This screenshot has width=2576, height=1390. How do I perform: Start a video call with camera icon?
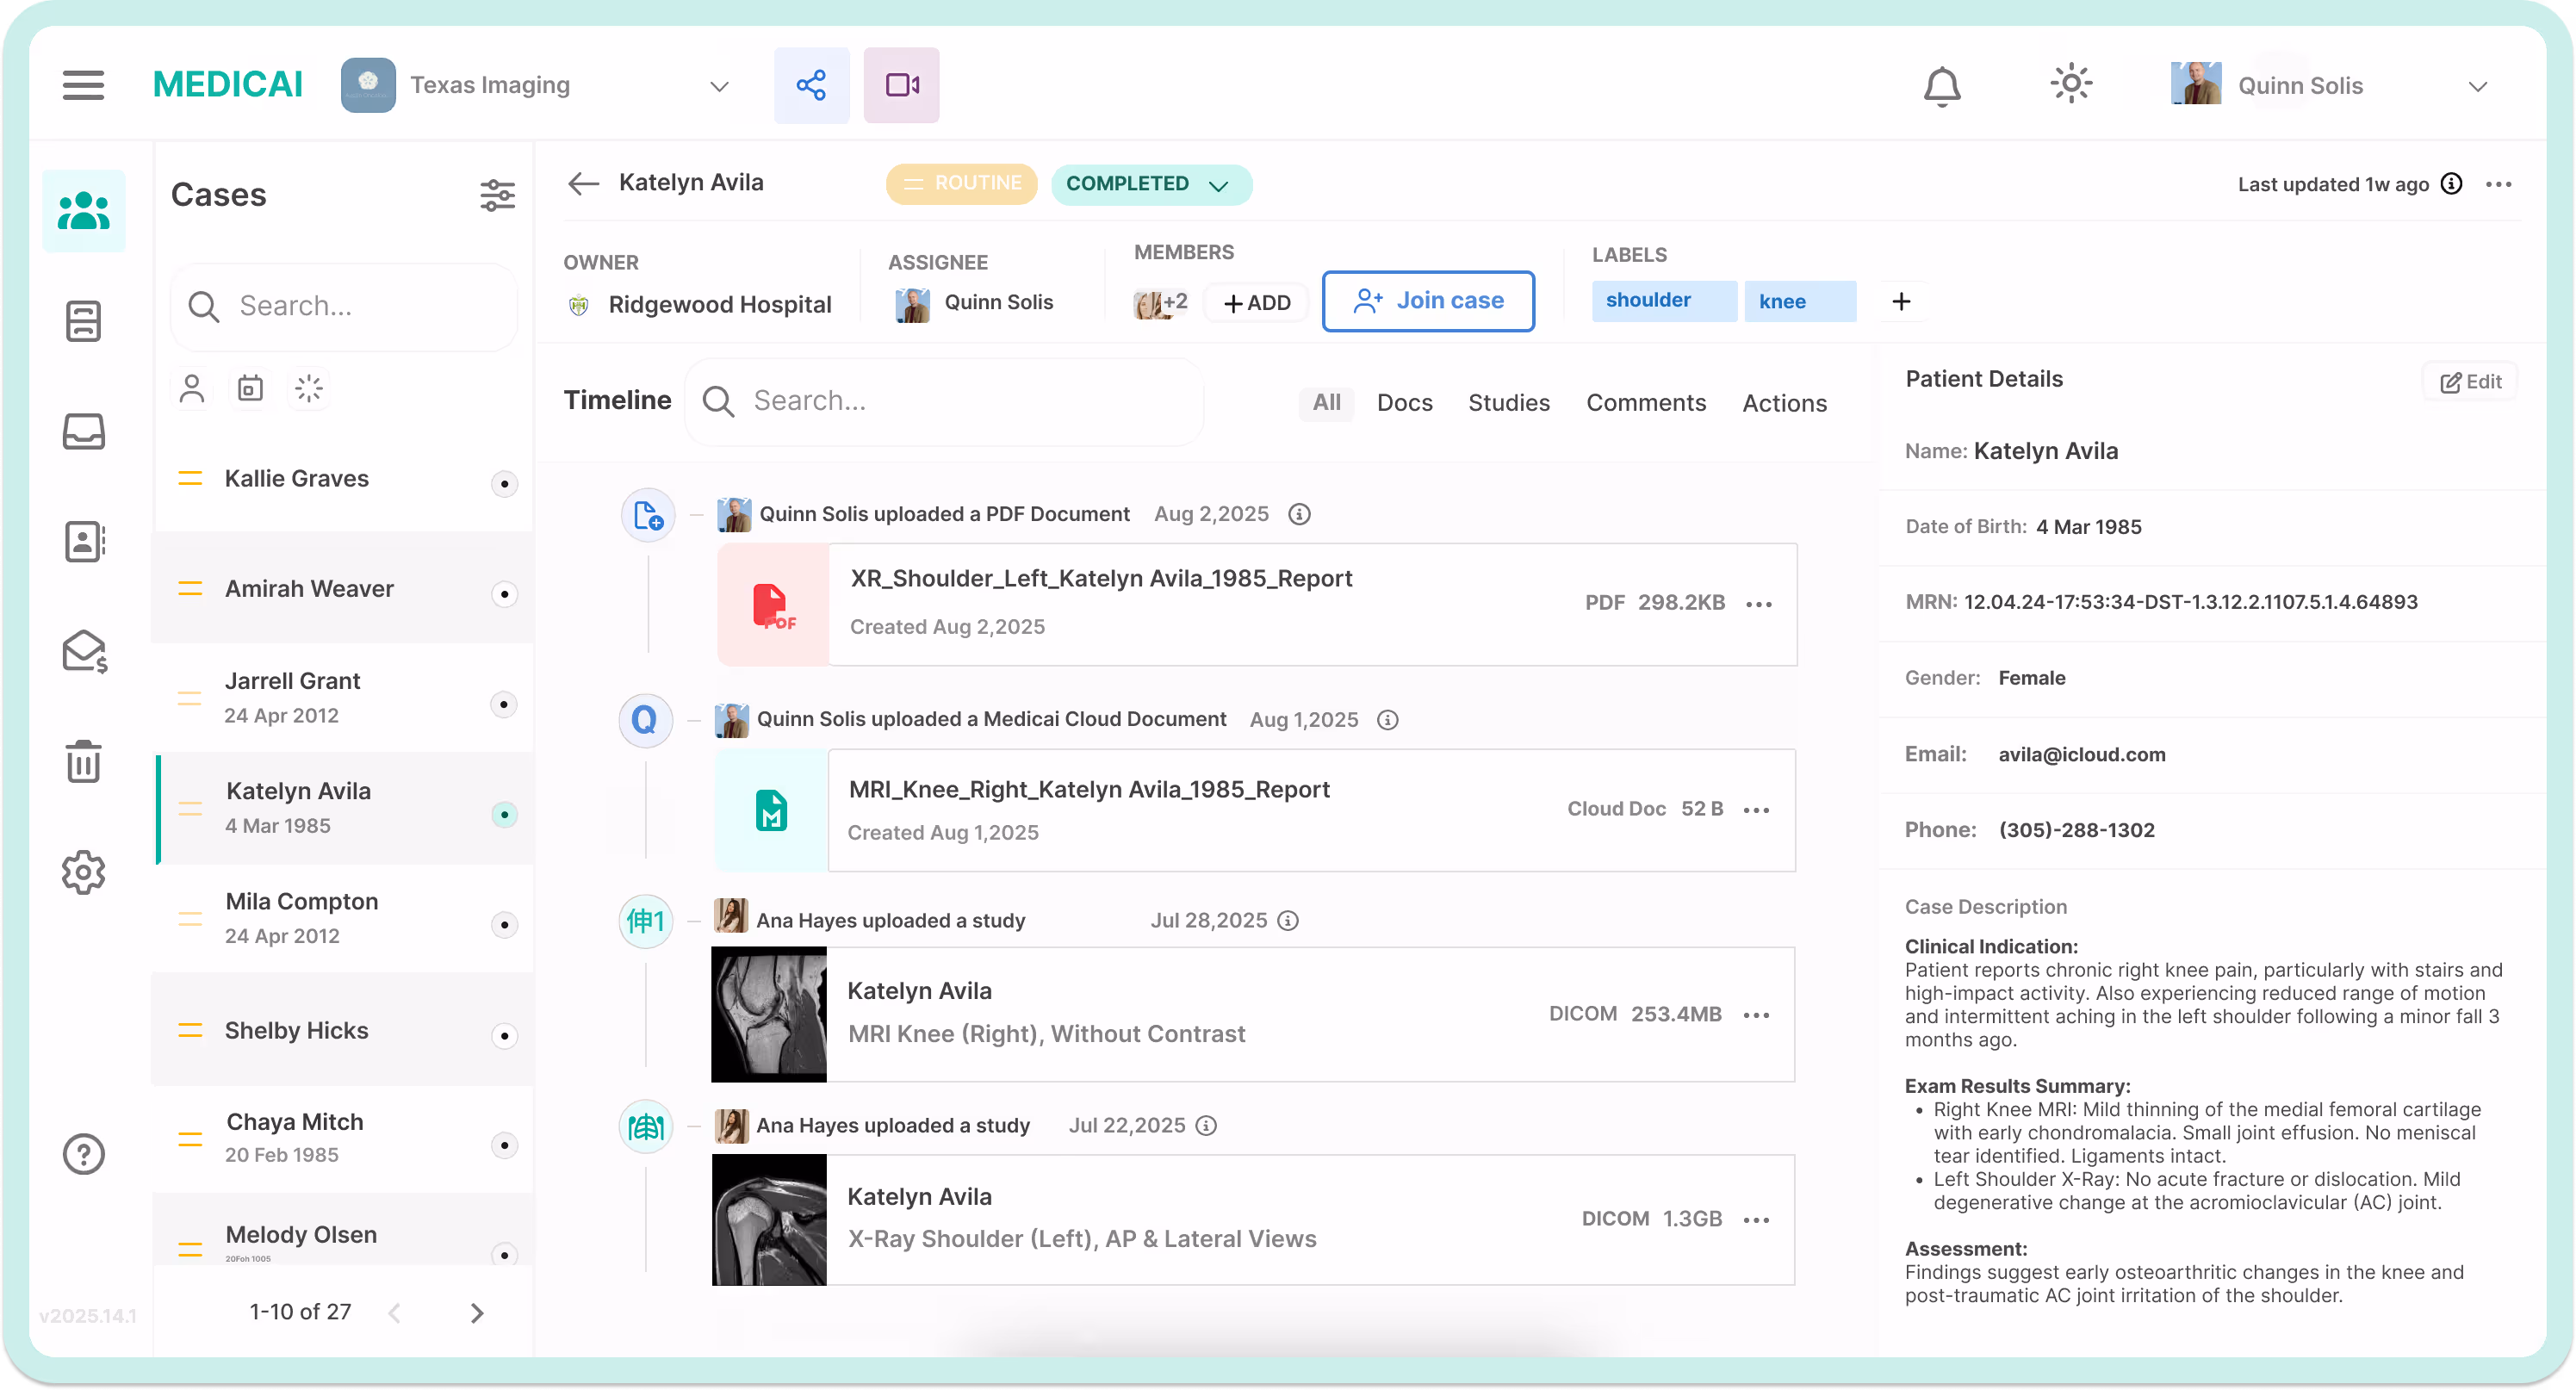click(x=901, y=85)
